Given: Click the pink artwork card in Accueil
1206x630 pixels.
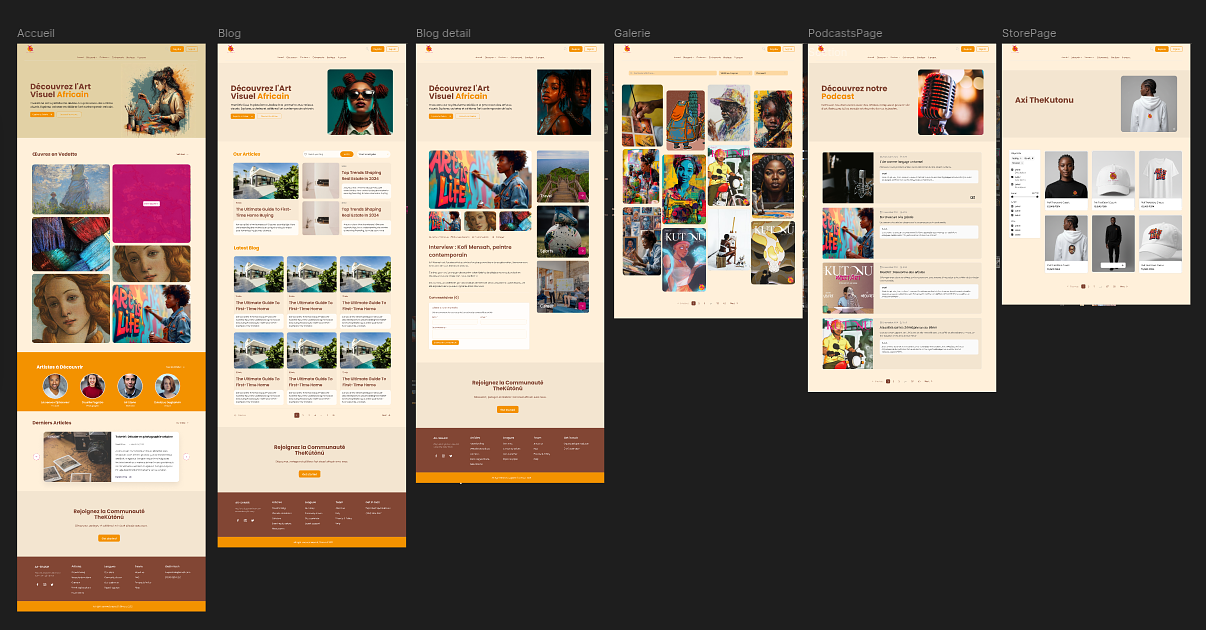Looking at the screenshot, I should point(151,203).
